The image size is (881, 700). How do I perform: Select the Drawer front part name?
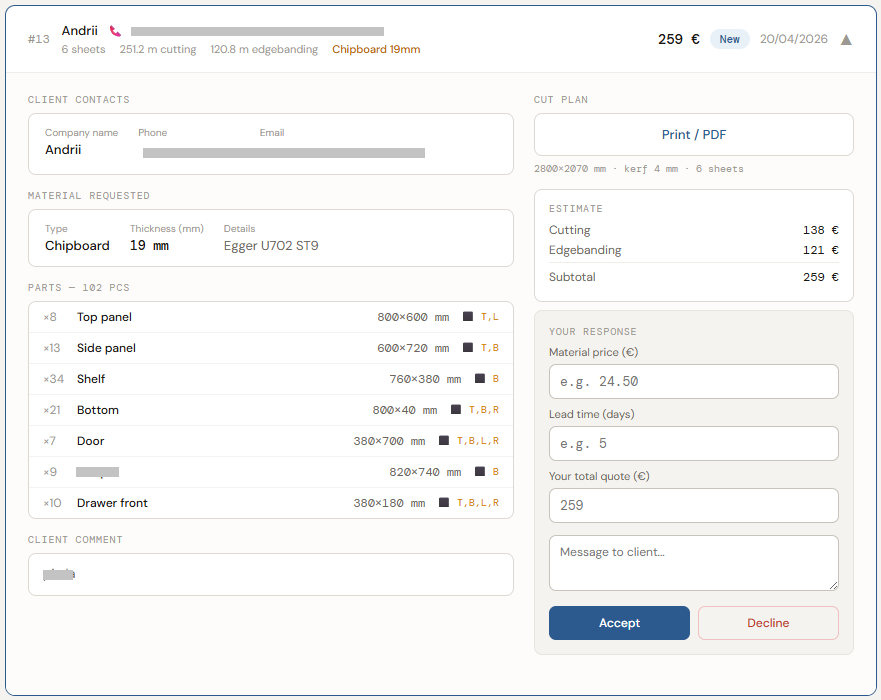(112, 503)
